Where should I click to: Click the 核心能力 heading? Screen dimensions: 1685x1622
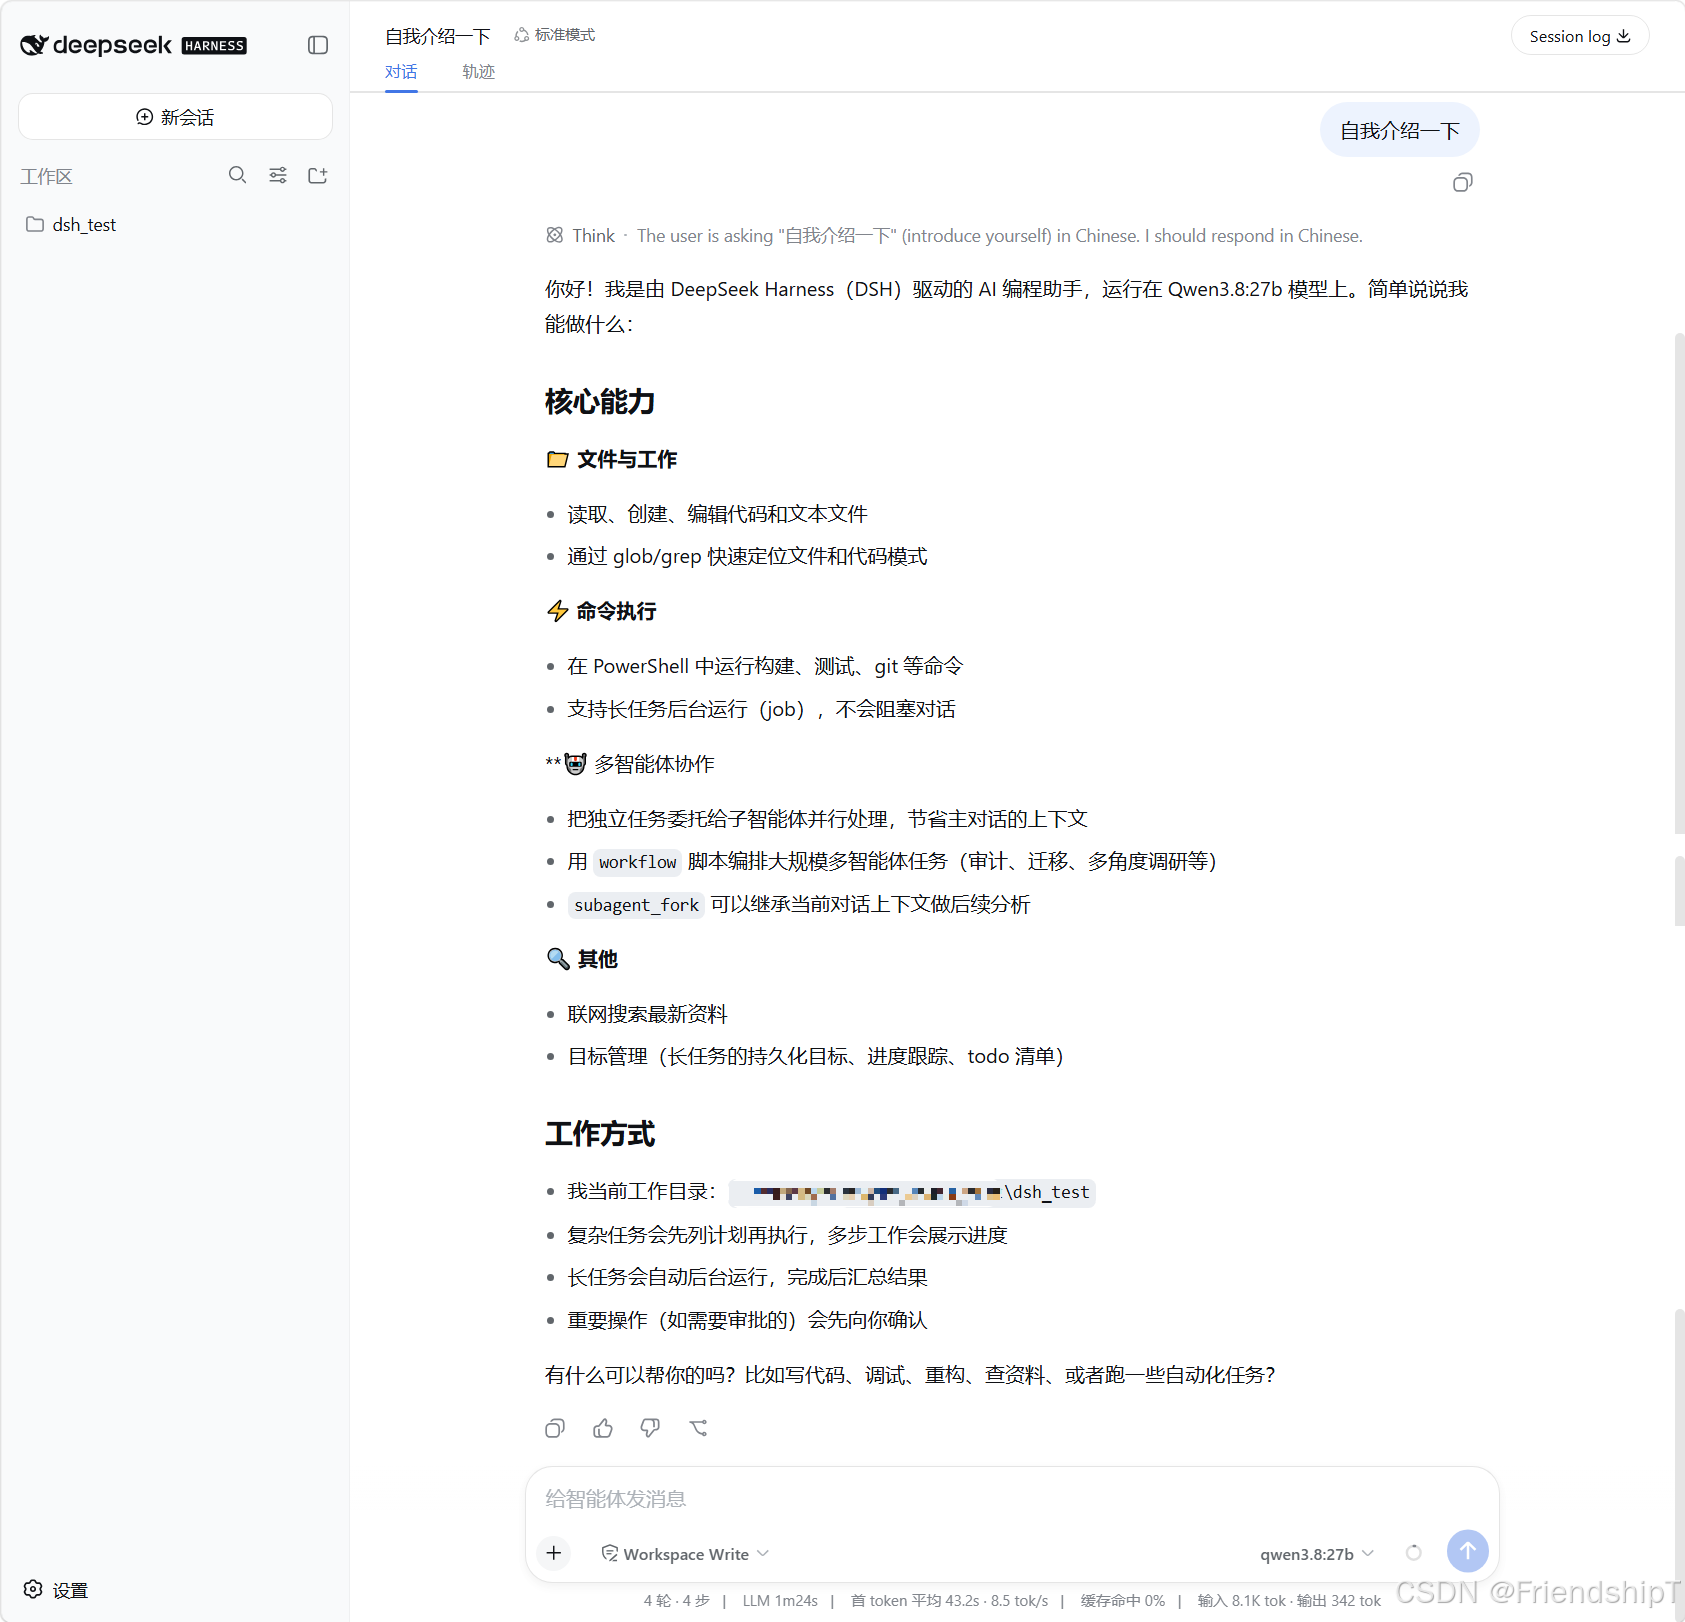(x=600, y=402)
